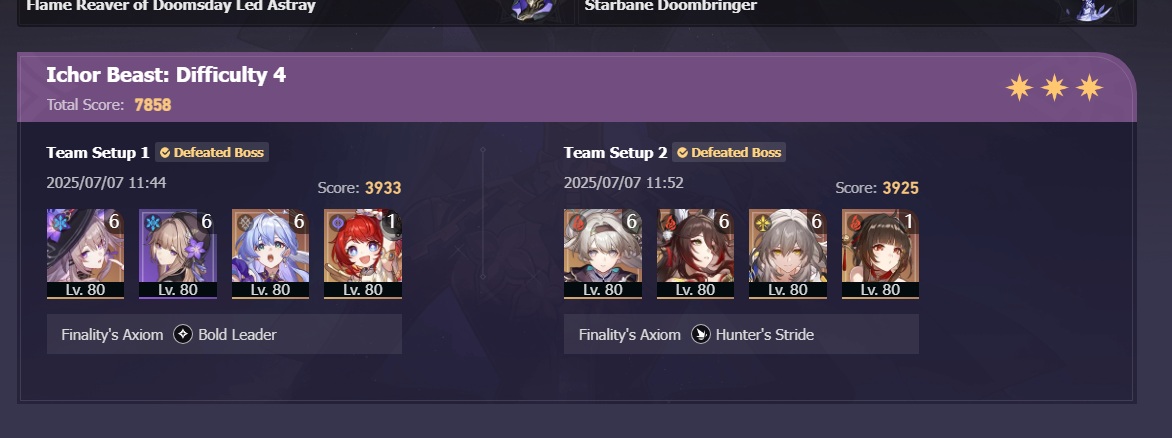Viewport: 1172px width, 438px height.
Task: Open the dark-haired fire character with eidolon 6
Action: point(695,253)
